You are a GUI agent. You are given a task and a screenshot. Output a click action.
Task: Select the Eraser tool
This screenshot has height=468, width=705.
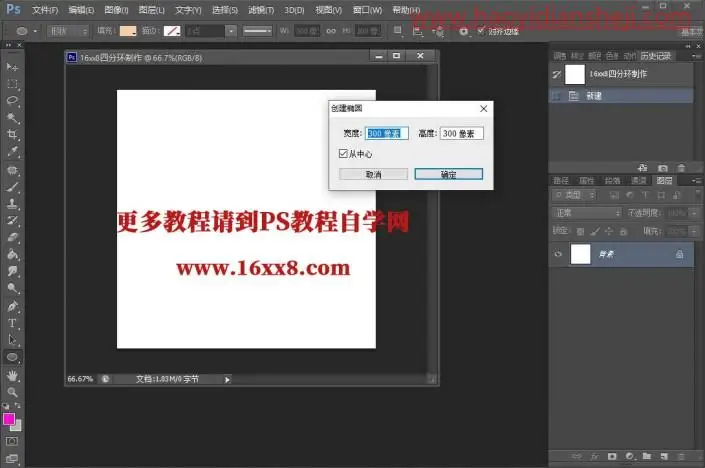pos(12,237)
